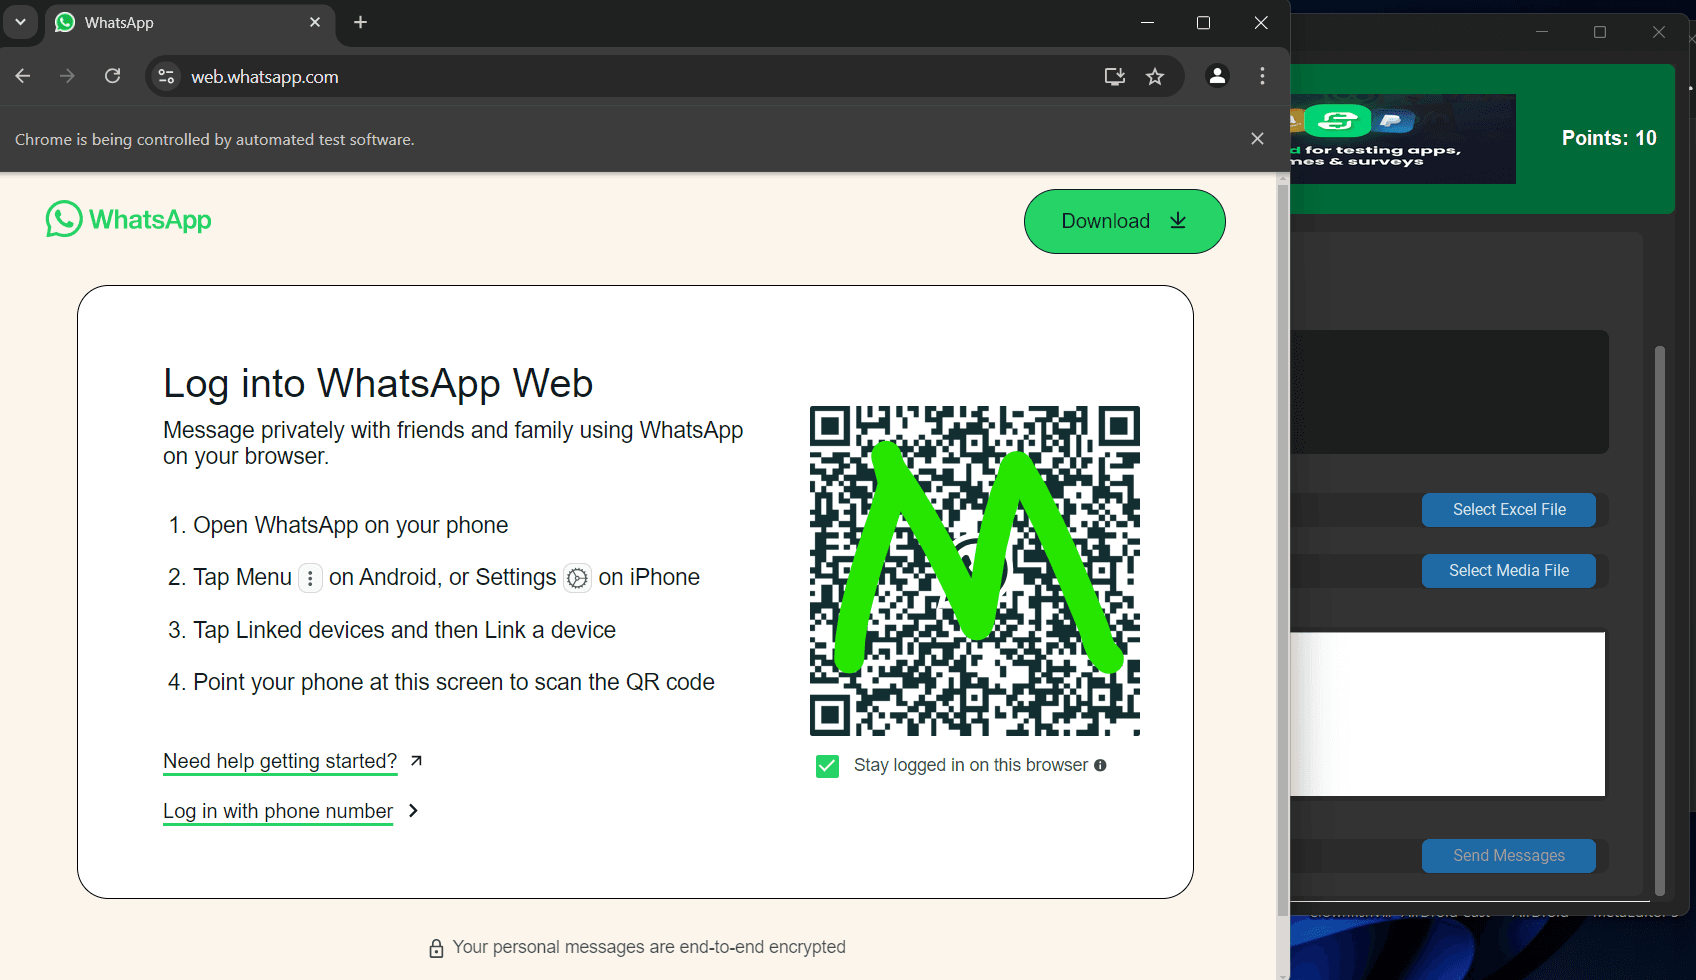
Task: Uncheck Stay logged in on this browser
Action: pos(827,766)
